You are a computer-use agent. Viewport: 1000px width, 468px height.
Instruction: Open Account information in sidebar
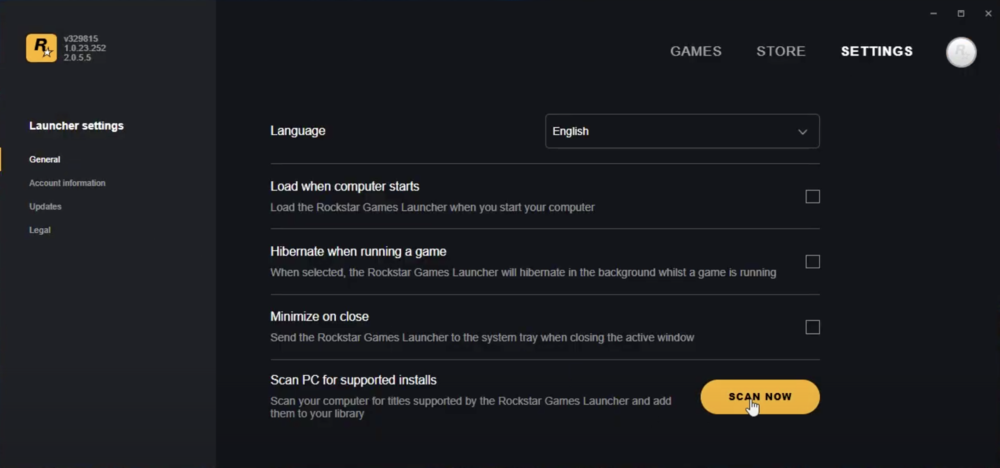[67, 183]
